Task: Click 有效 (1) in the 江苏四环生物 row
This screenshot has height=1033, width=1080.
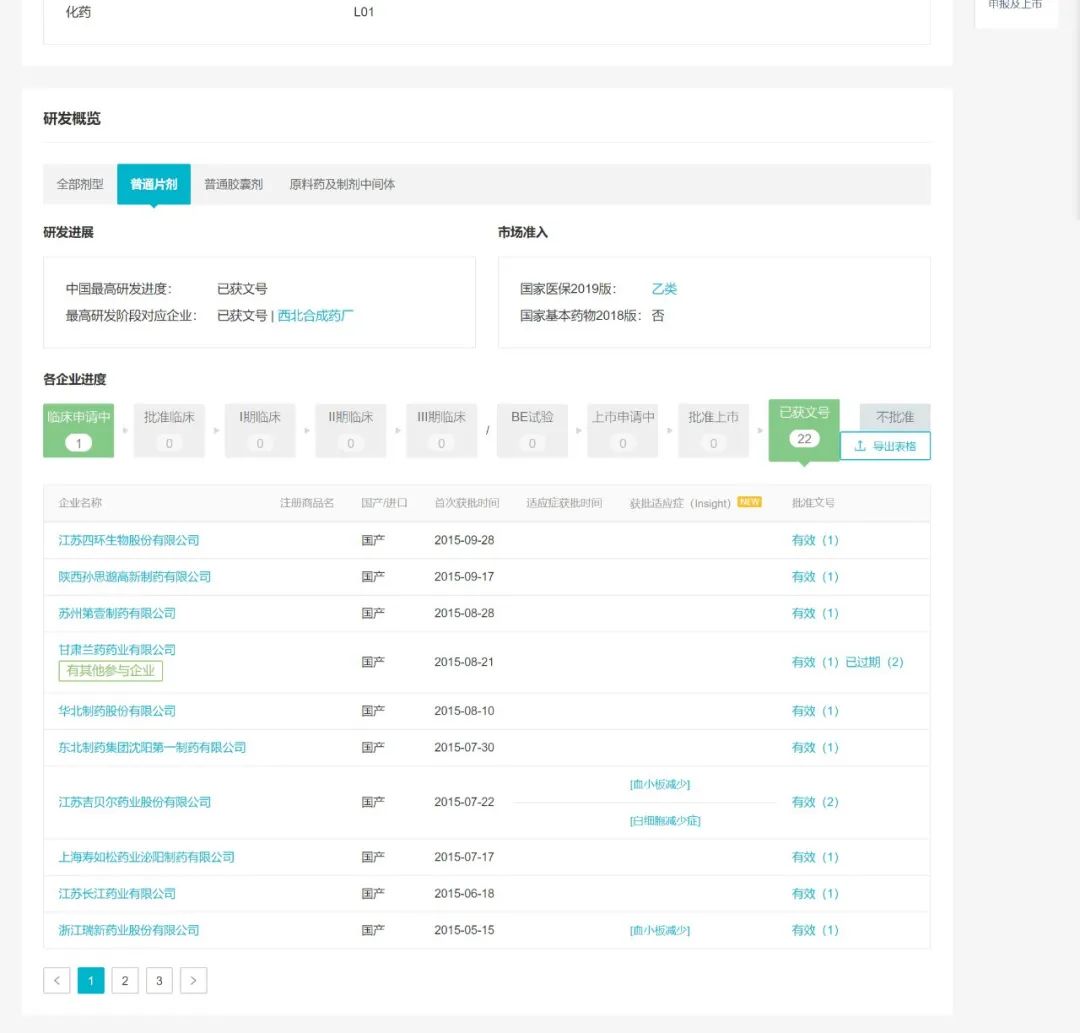Action: pyautogui.click(x=816, y=540)
